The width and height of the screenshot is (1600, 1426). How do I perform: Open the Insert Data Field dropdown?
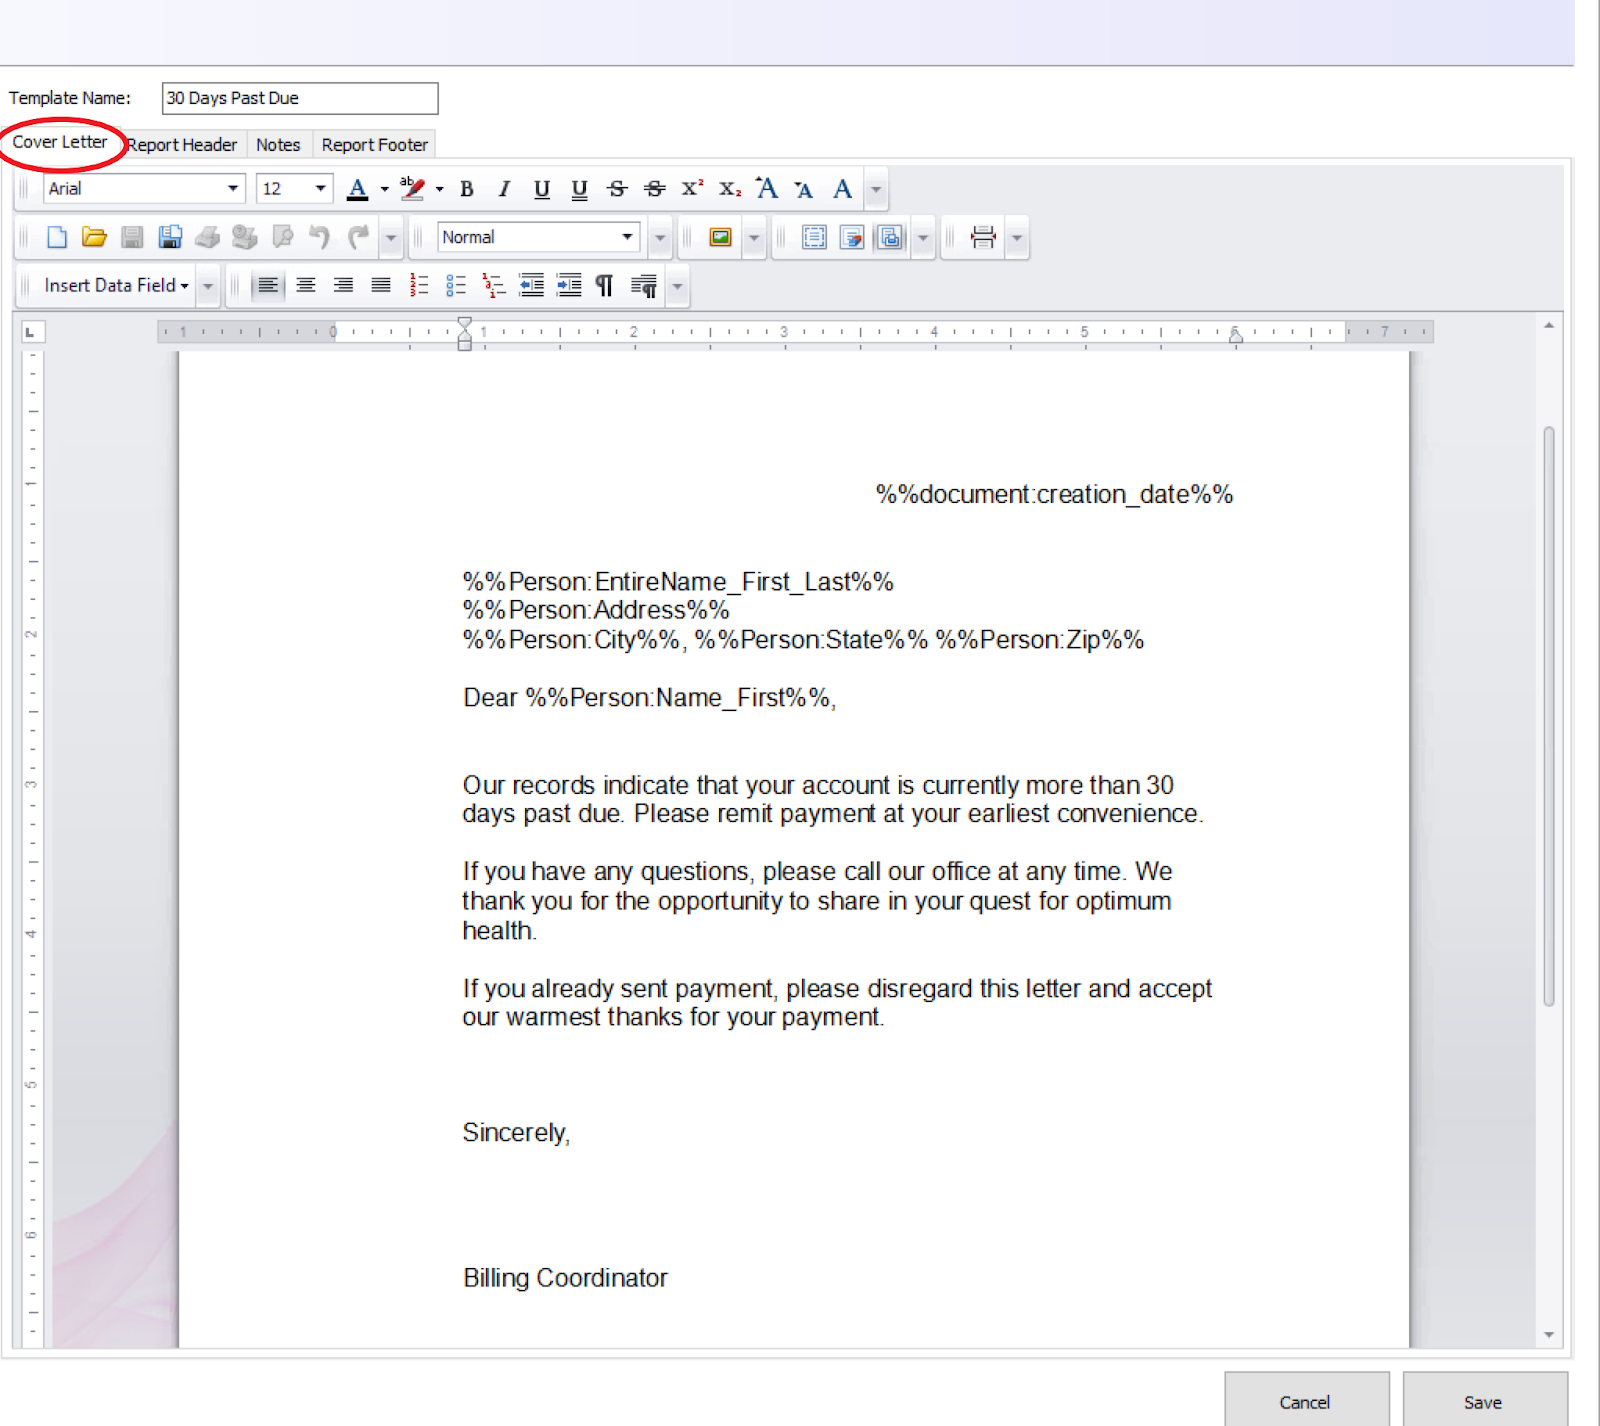point(113,284)
